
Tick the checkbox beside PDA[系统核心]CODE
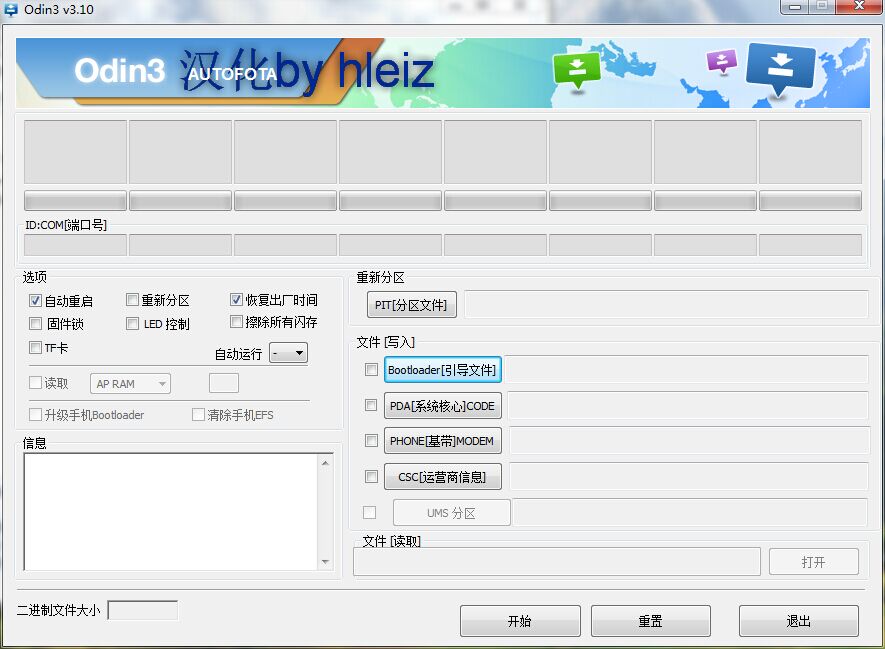tap(371, 405)
